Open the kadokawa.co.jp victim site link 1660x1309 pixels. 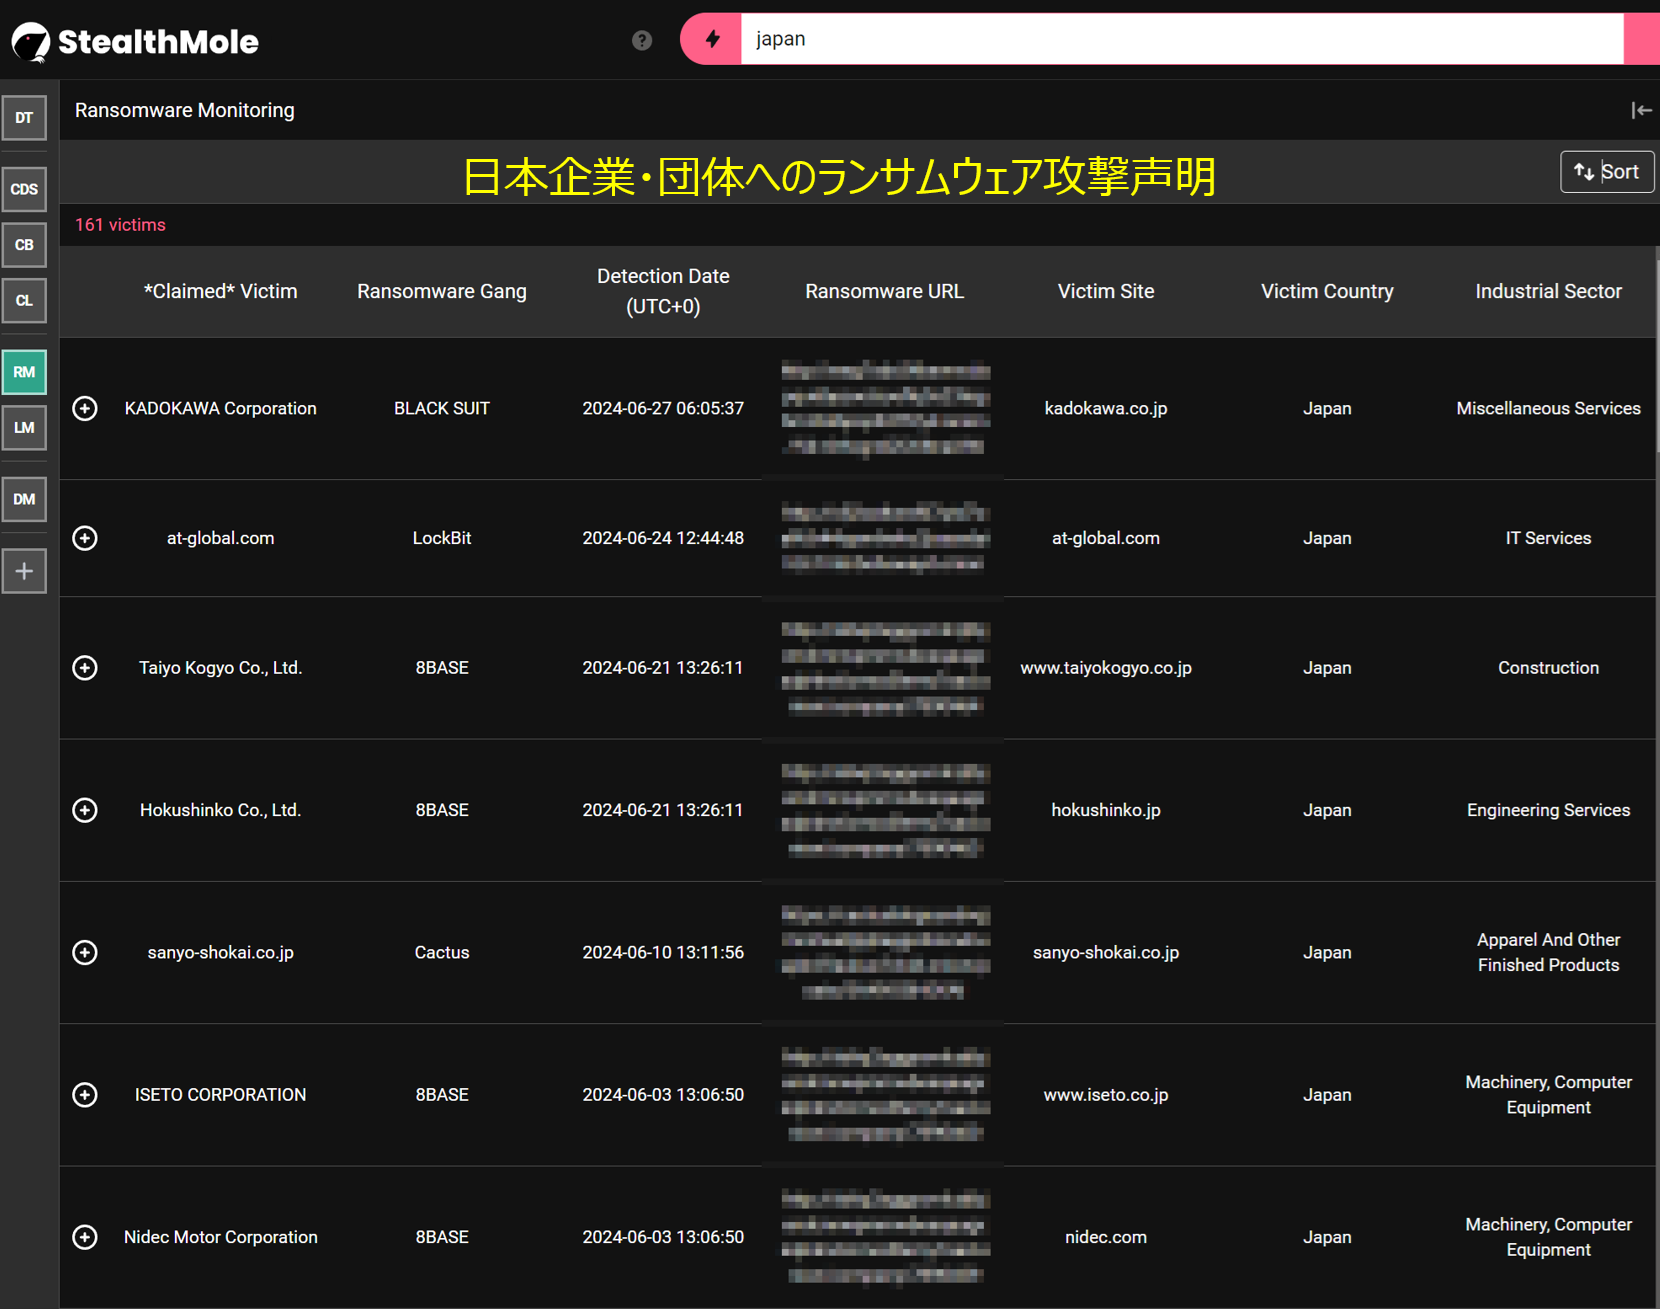pos(1105,408)
